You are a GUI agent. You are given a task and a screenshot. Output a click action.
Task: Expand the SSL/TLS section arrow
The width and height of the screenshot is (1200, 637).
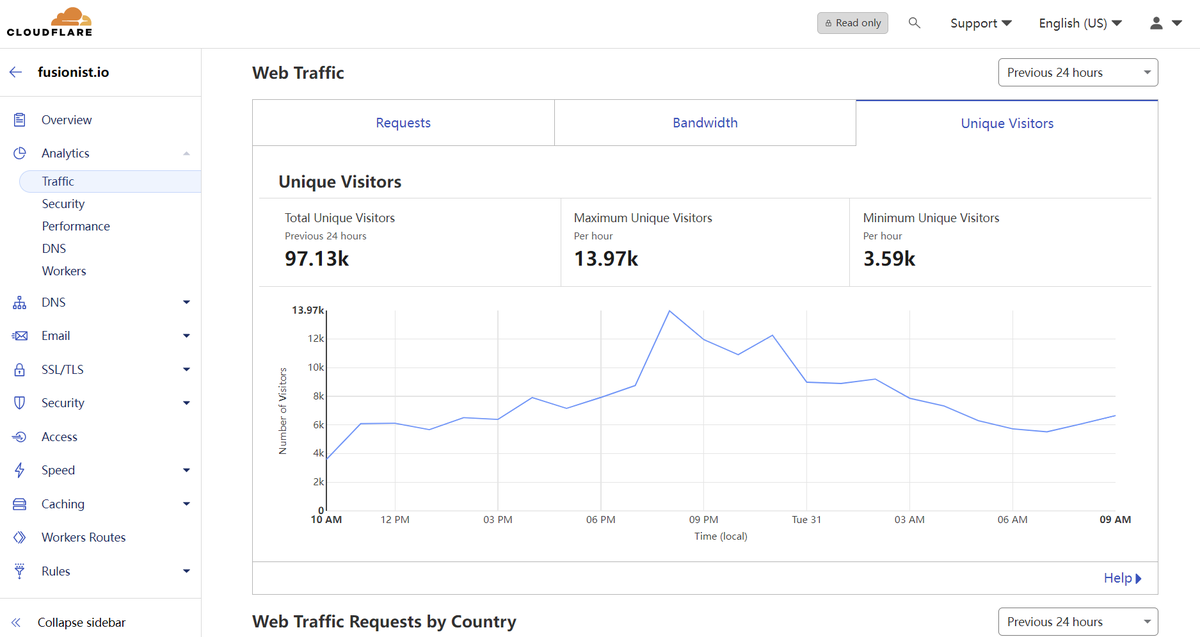(186, 370)
